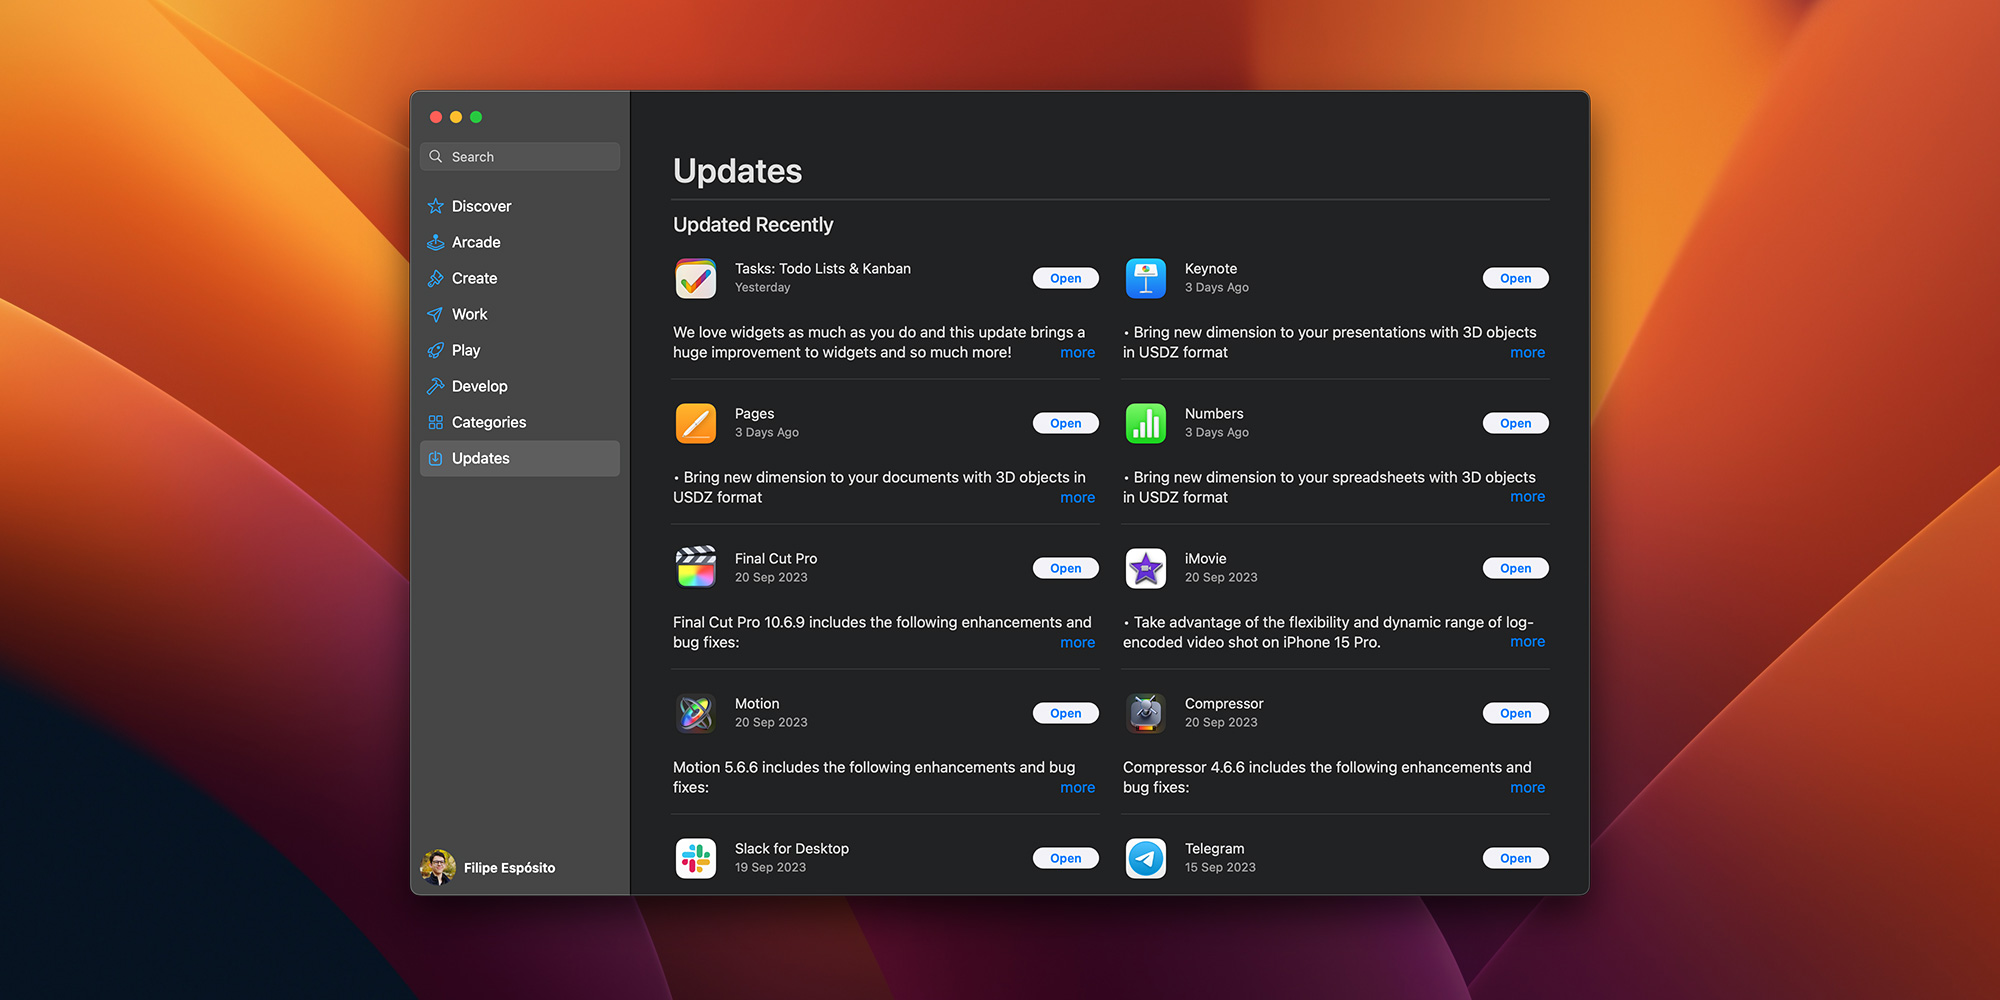Viewport: 2000px width, 1000px height.
Task: Select Arcade in the sidebar
Action: click(x=476, y=242)
